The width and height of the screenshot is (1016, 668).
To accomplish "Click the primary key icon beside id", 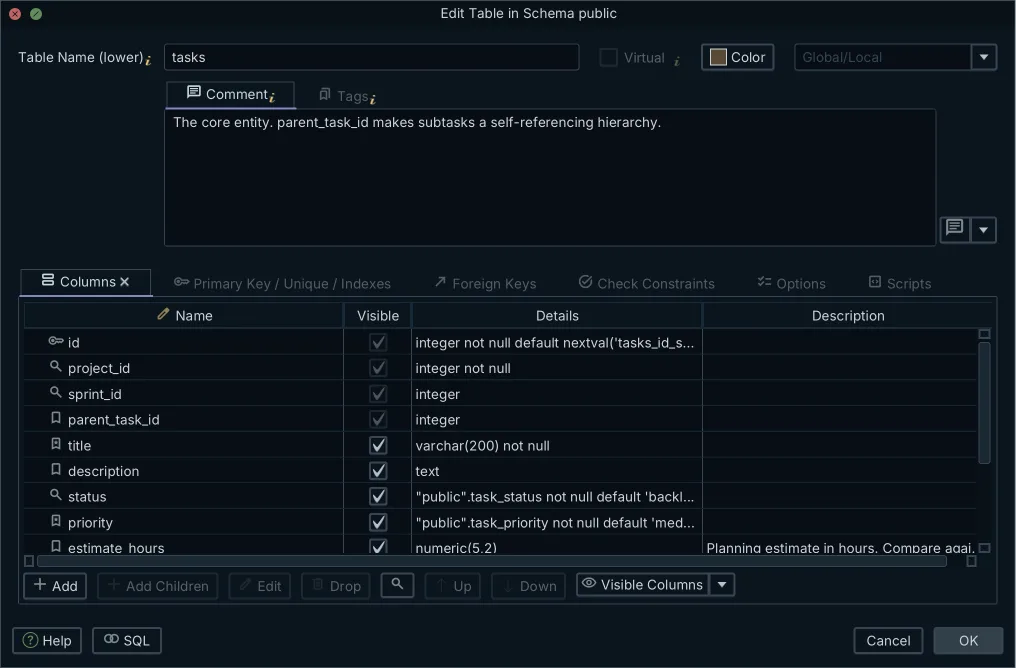I will coord(56,341).
